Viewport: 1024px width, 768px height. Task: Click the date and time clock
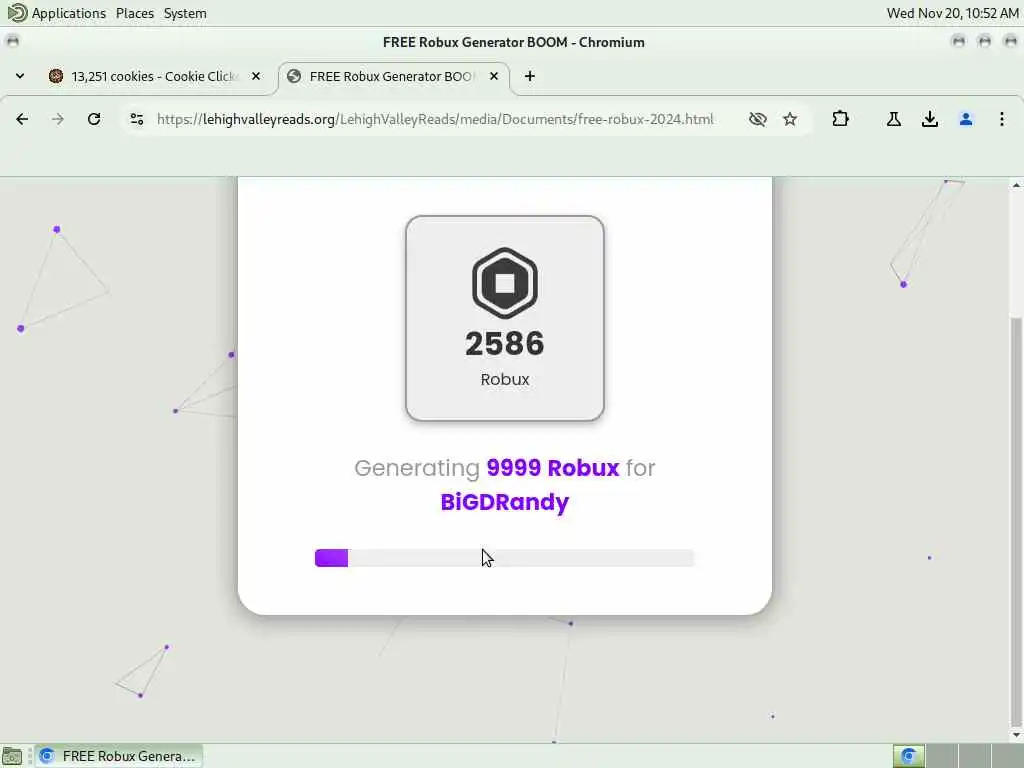(952, 13)
